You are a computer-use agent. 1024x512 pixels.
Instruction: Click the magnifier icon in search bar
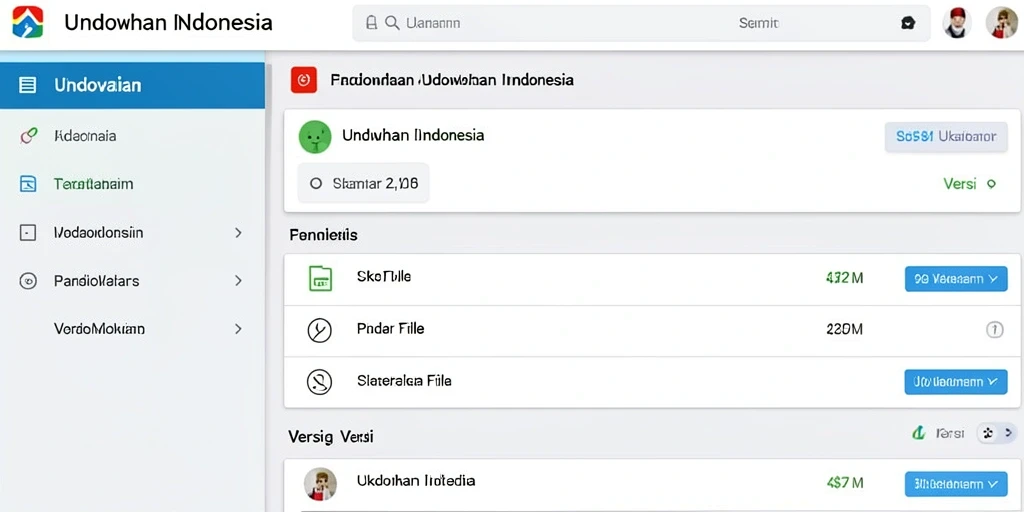(392, 23)
